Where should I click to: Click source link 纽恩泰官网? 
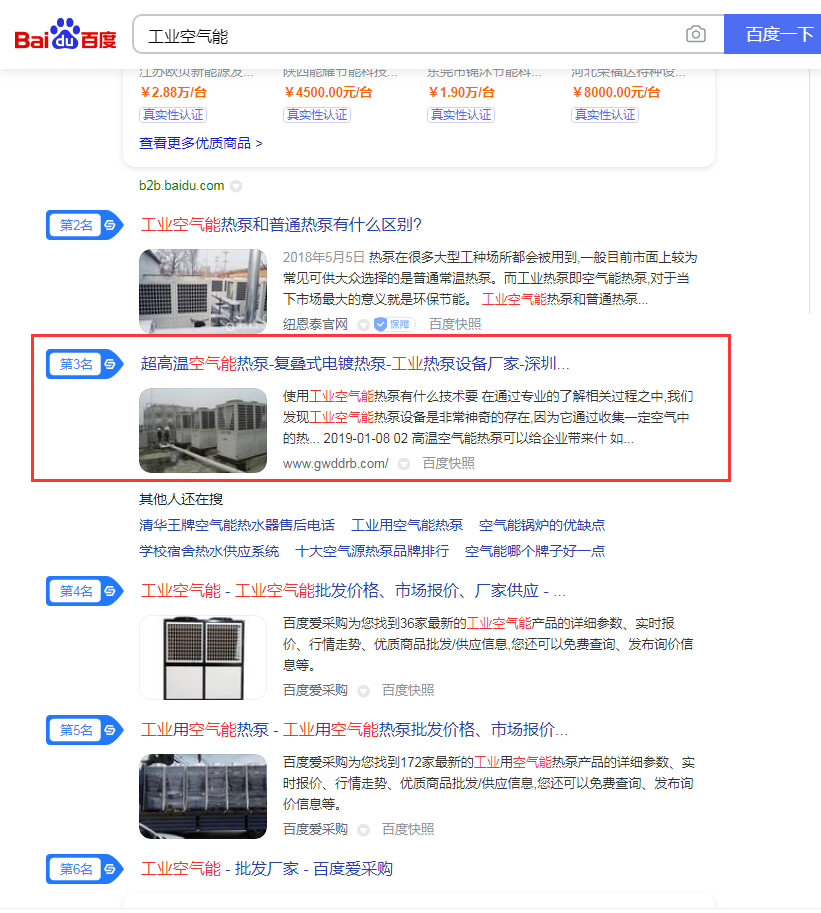click(x=315, y=324)
